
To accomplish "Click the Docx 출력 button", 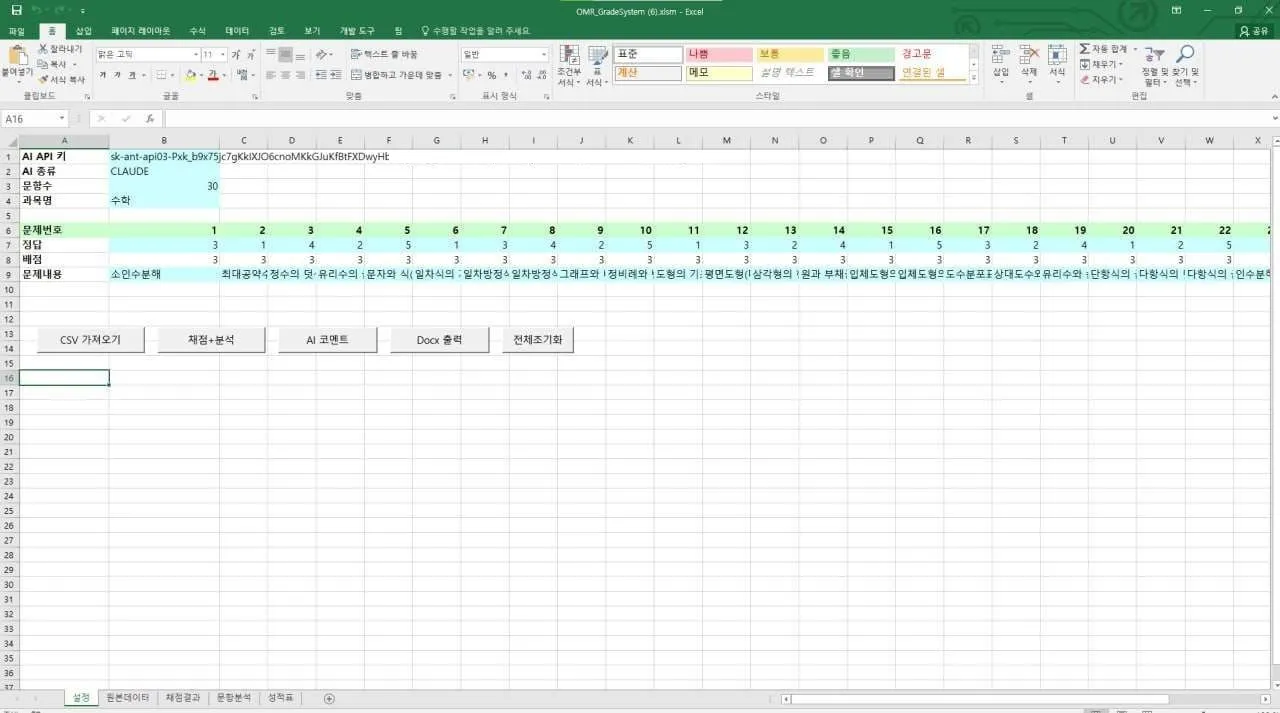I will coord(439,339).
